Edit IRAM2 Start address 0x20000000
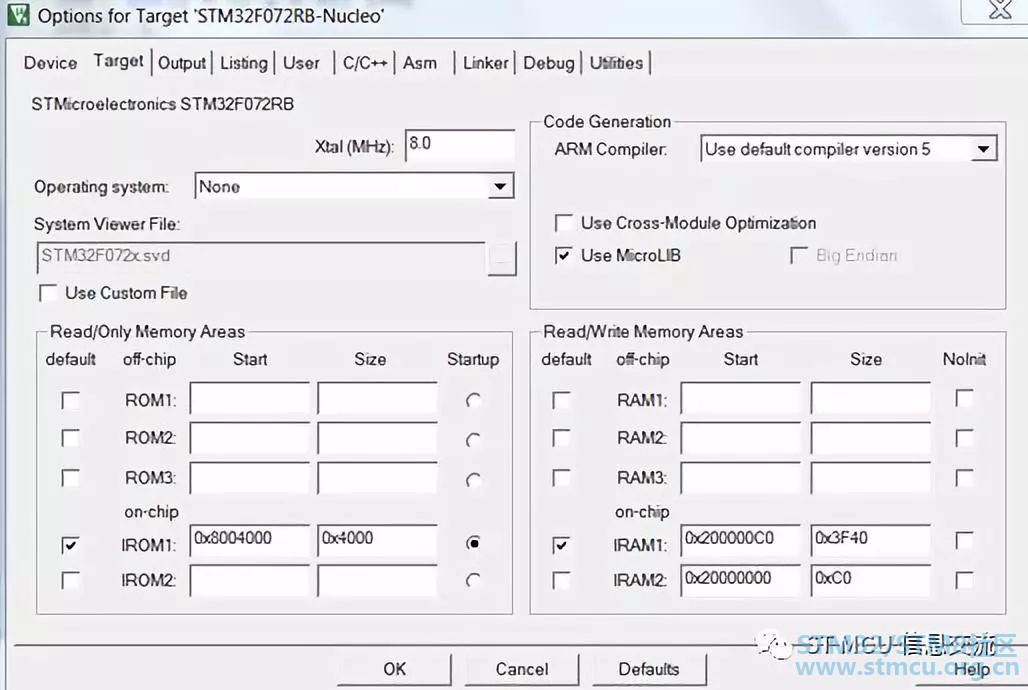The height and width of the screenshot is (690, 1028). coord(740,580)
